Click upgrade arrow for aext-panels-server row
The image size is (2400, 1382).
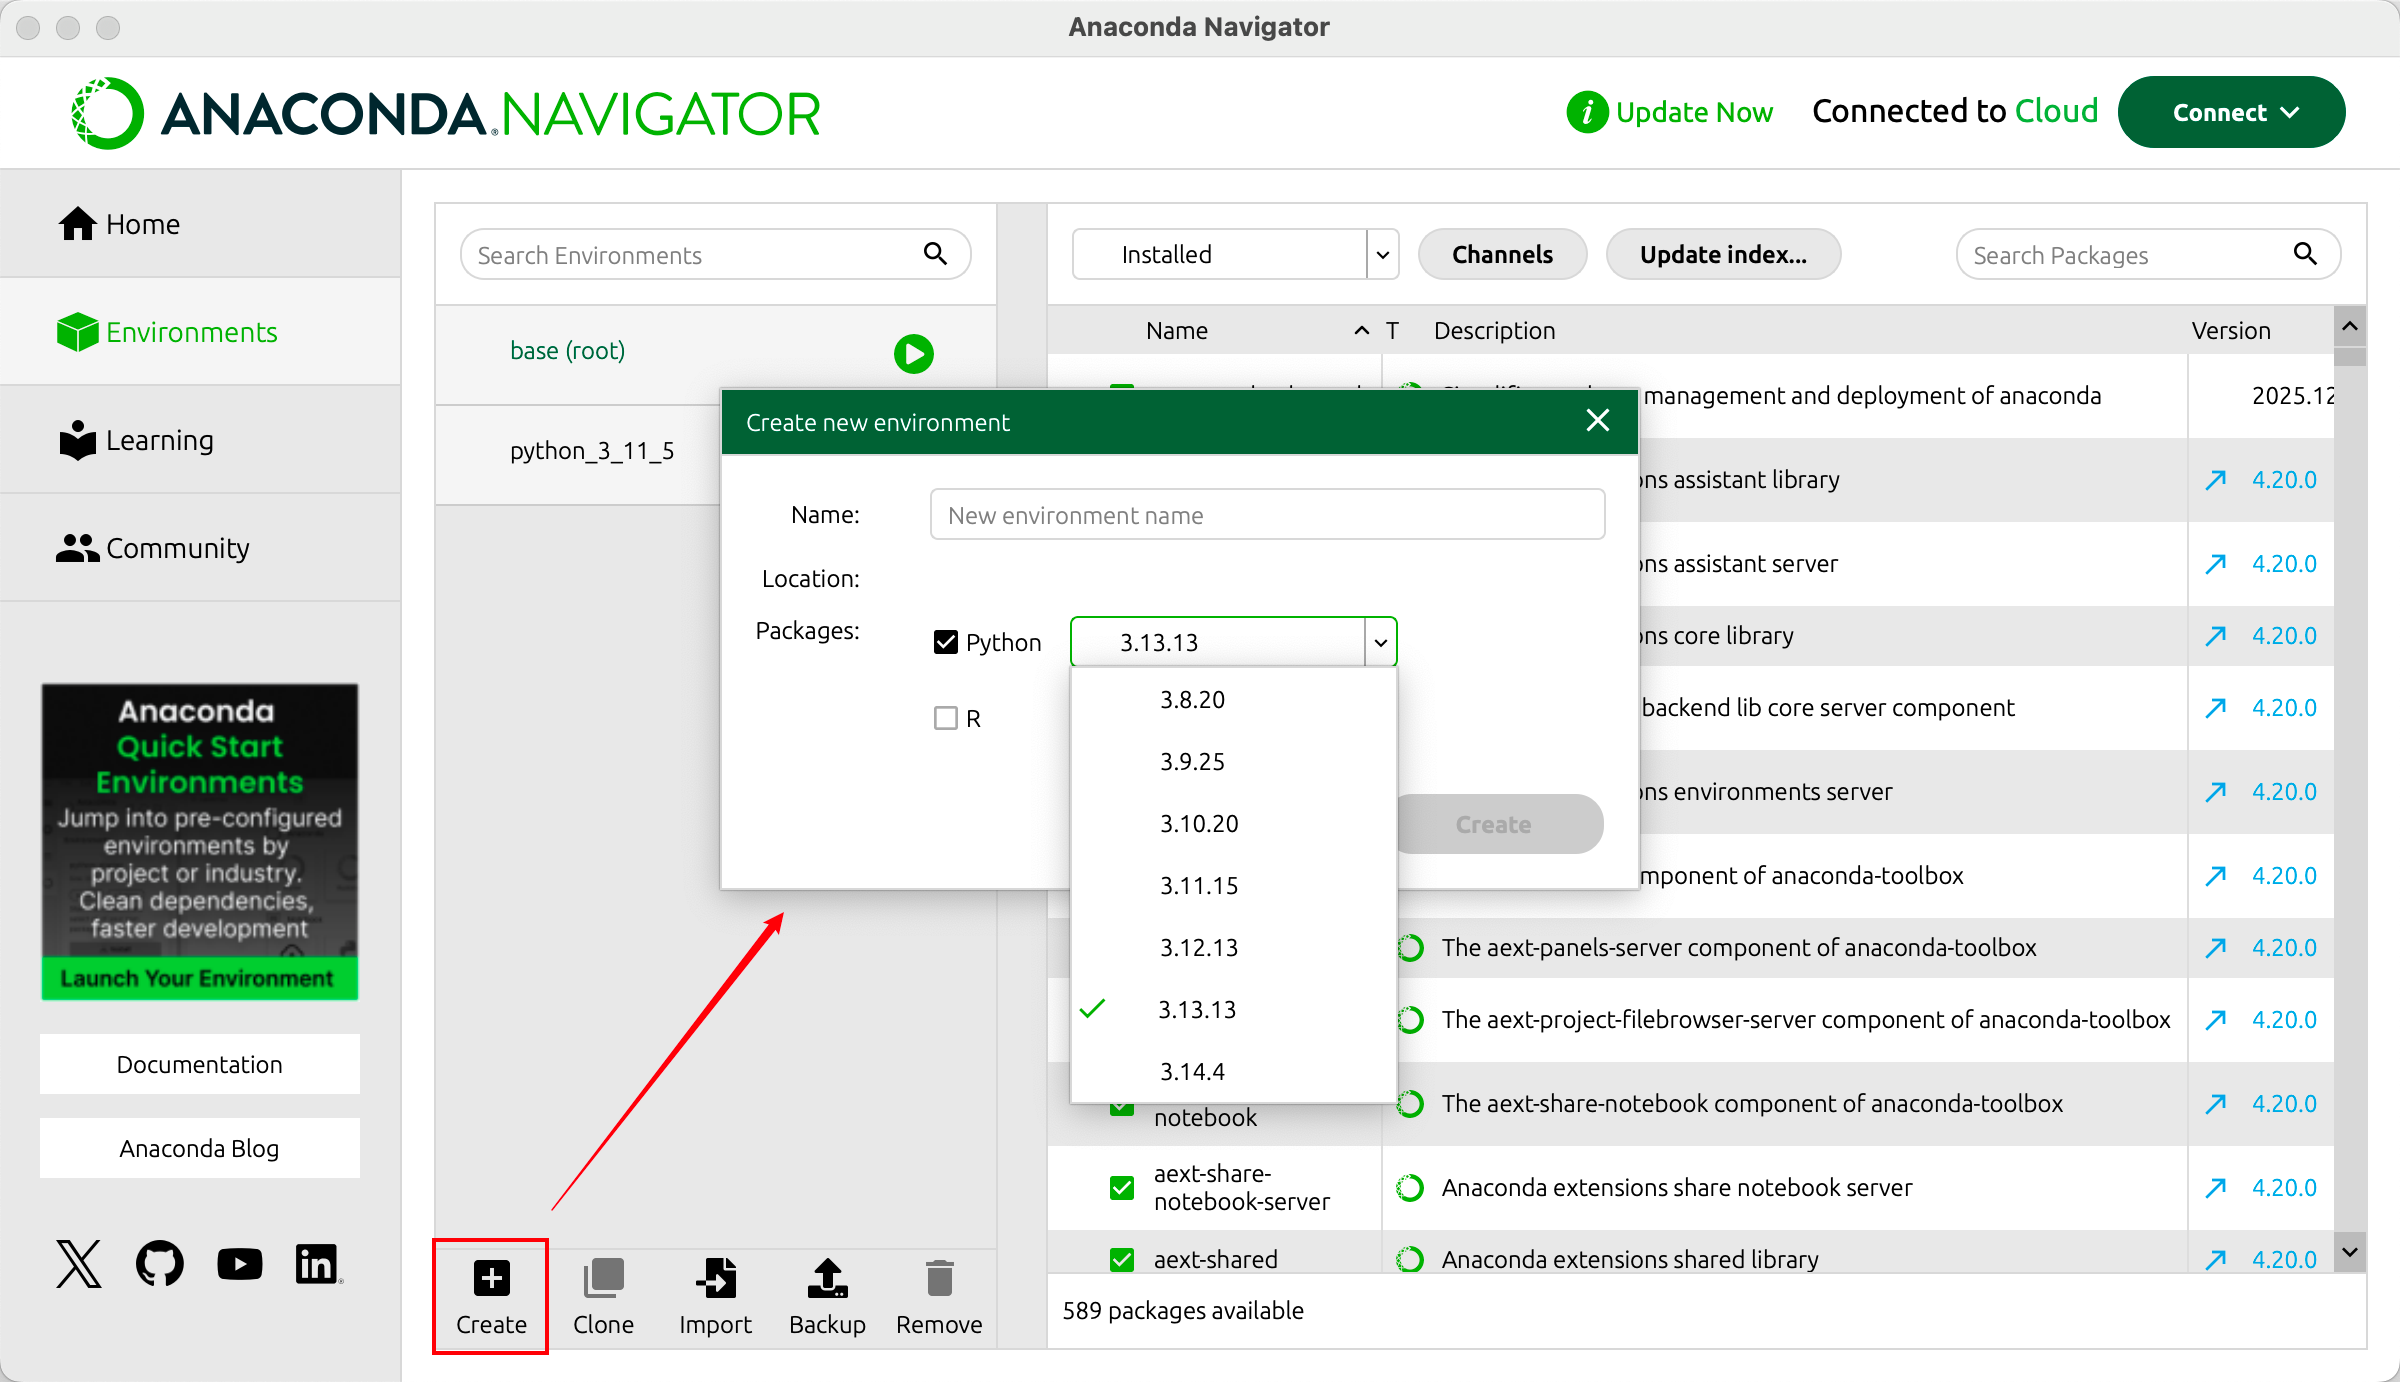tap(2215, 948)
